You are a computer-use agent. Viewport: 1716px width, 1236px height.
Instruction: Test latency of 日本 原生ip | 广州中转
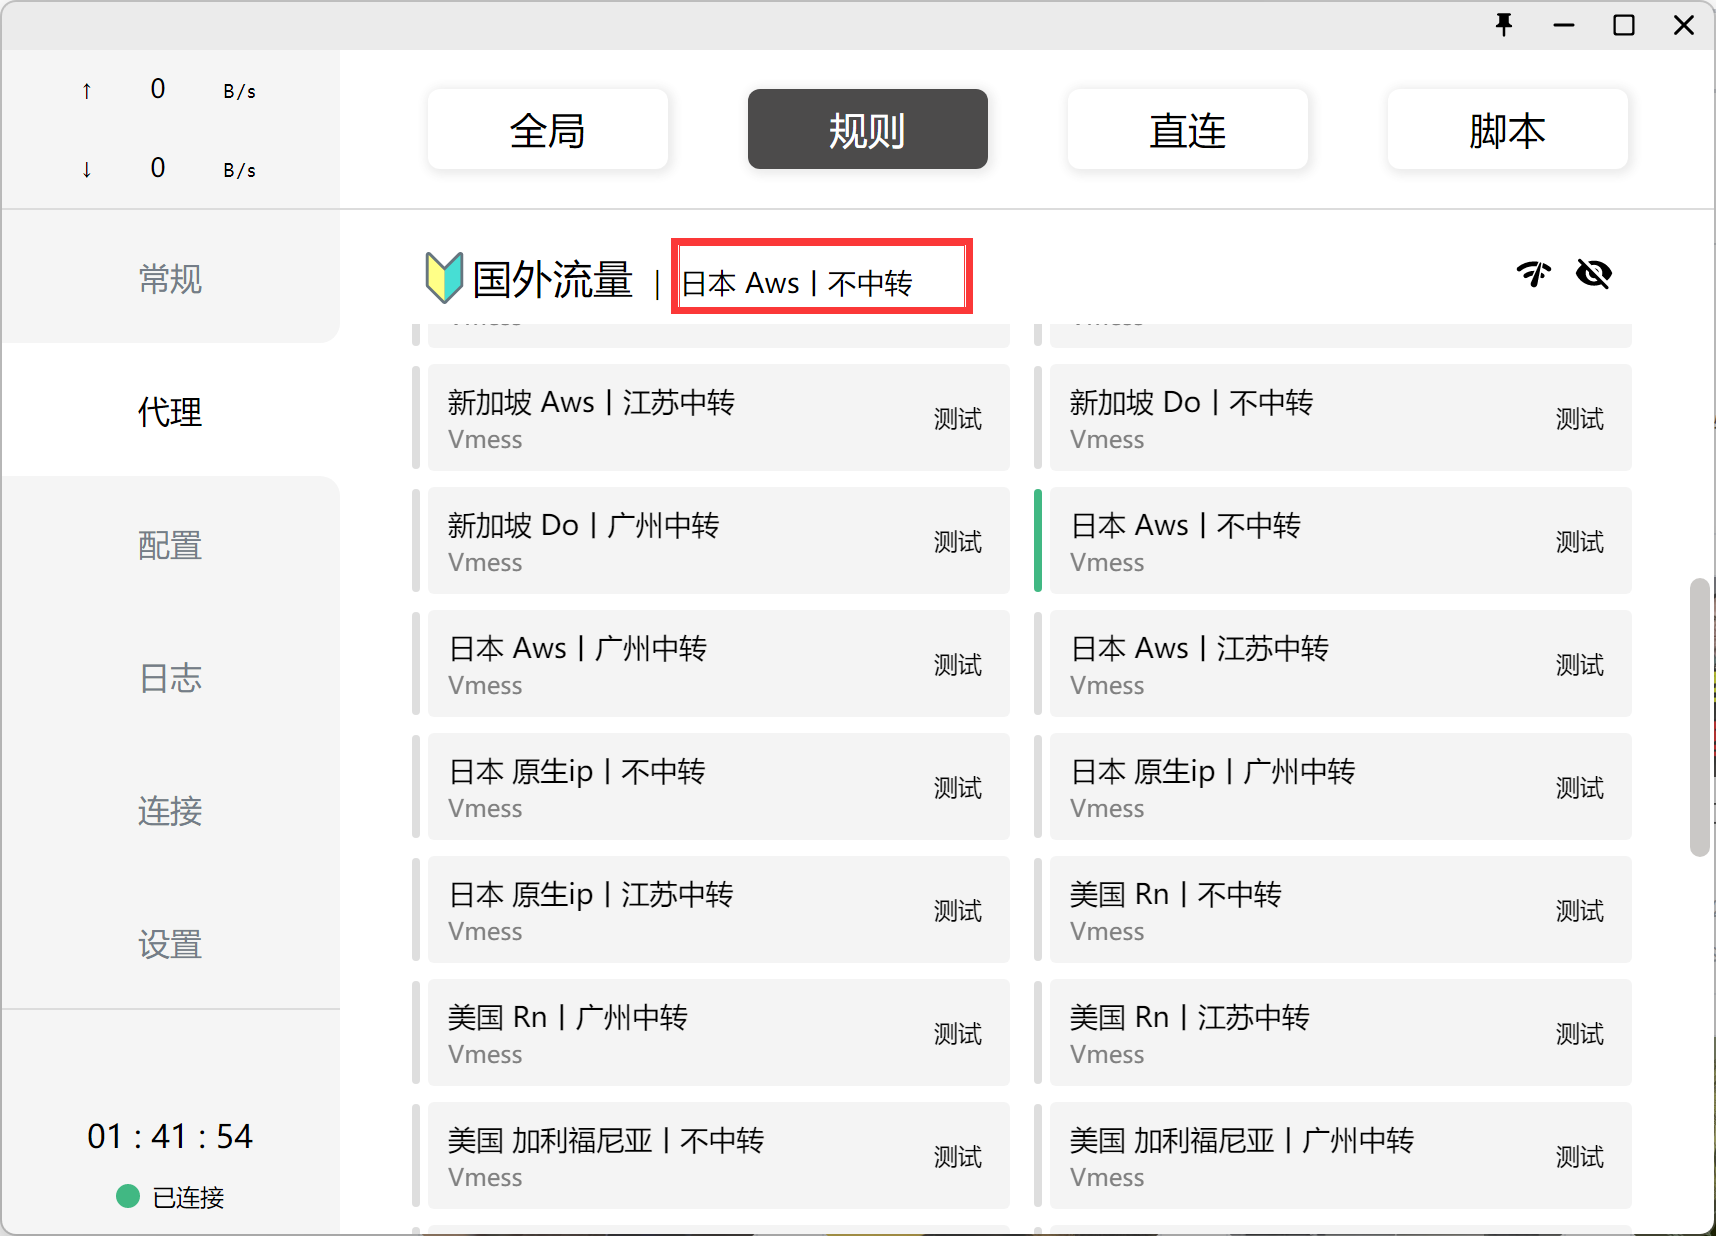pyautogui.click(x=1580, y=788)
